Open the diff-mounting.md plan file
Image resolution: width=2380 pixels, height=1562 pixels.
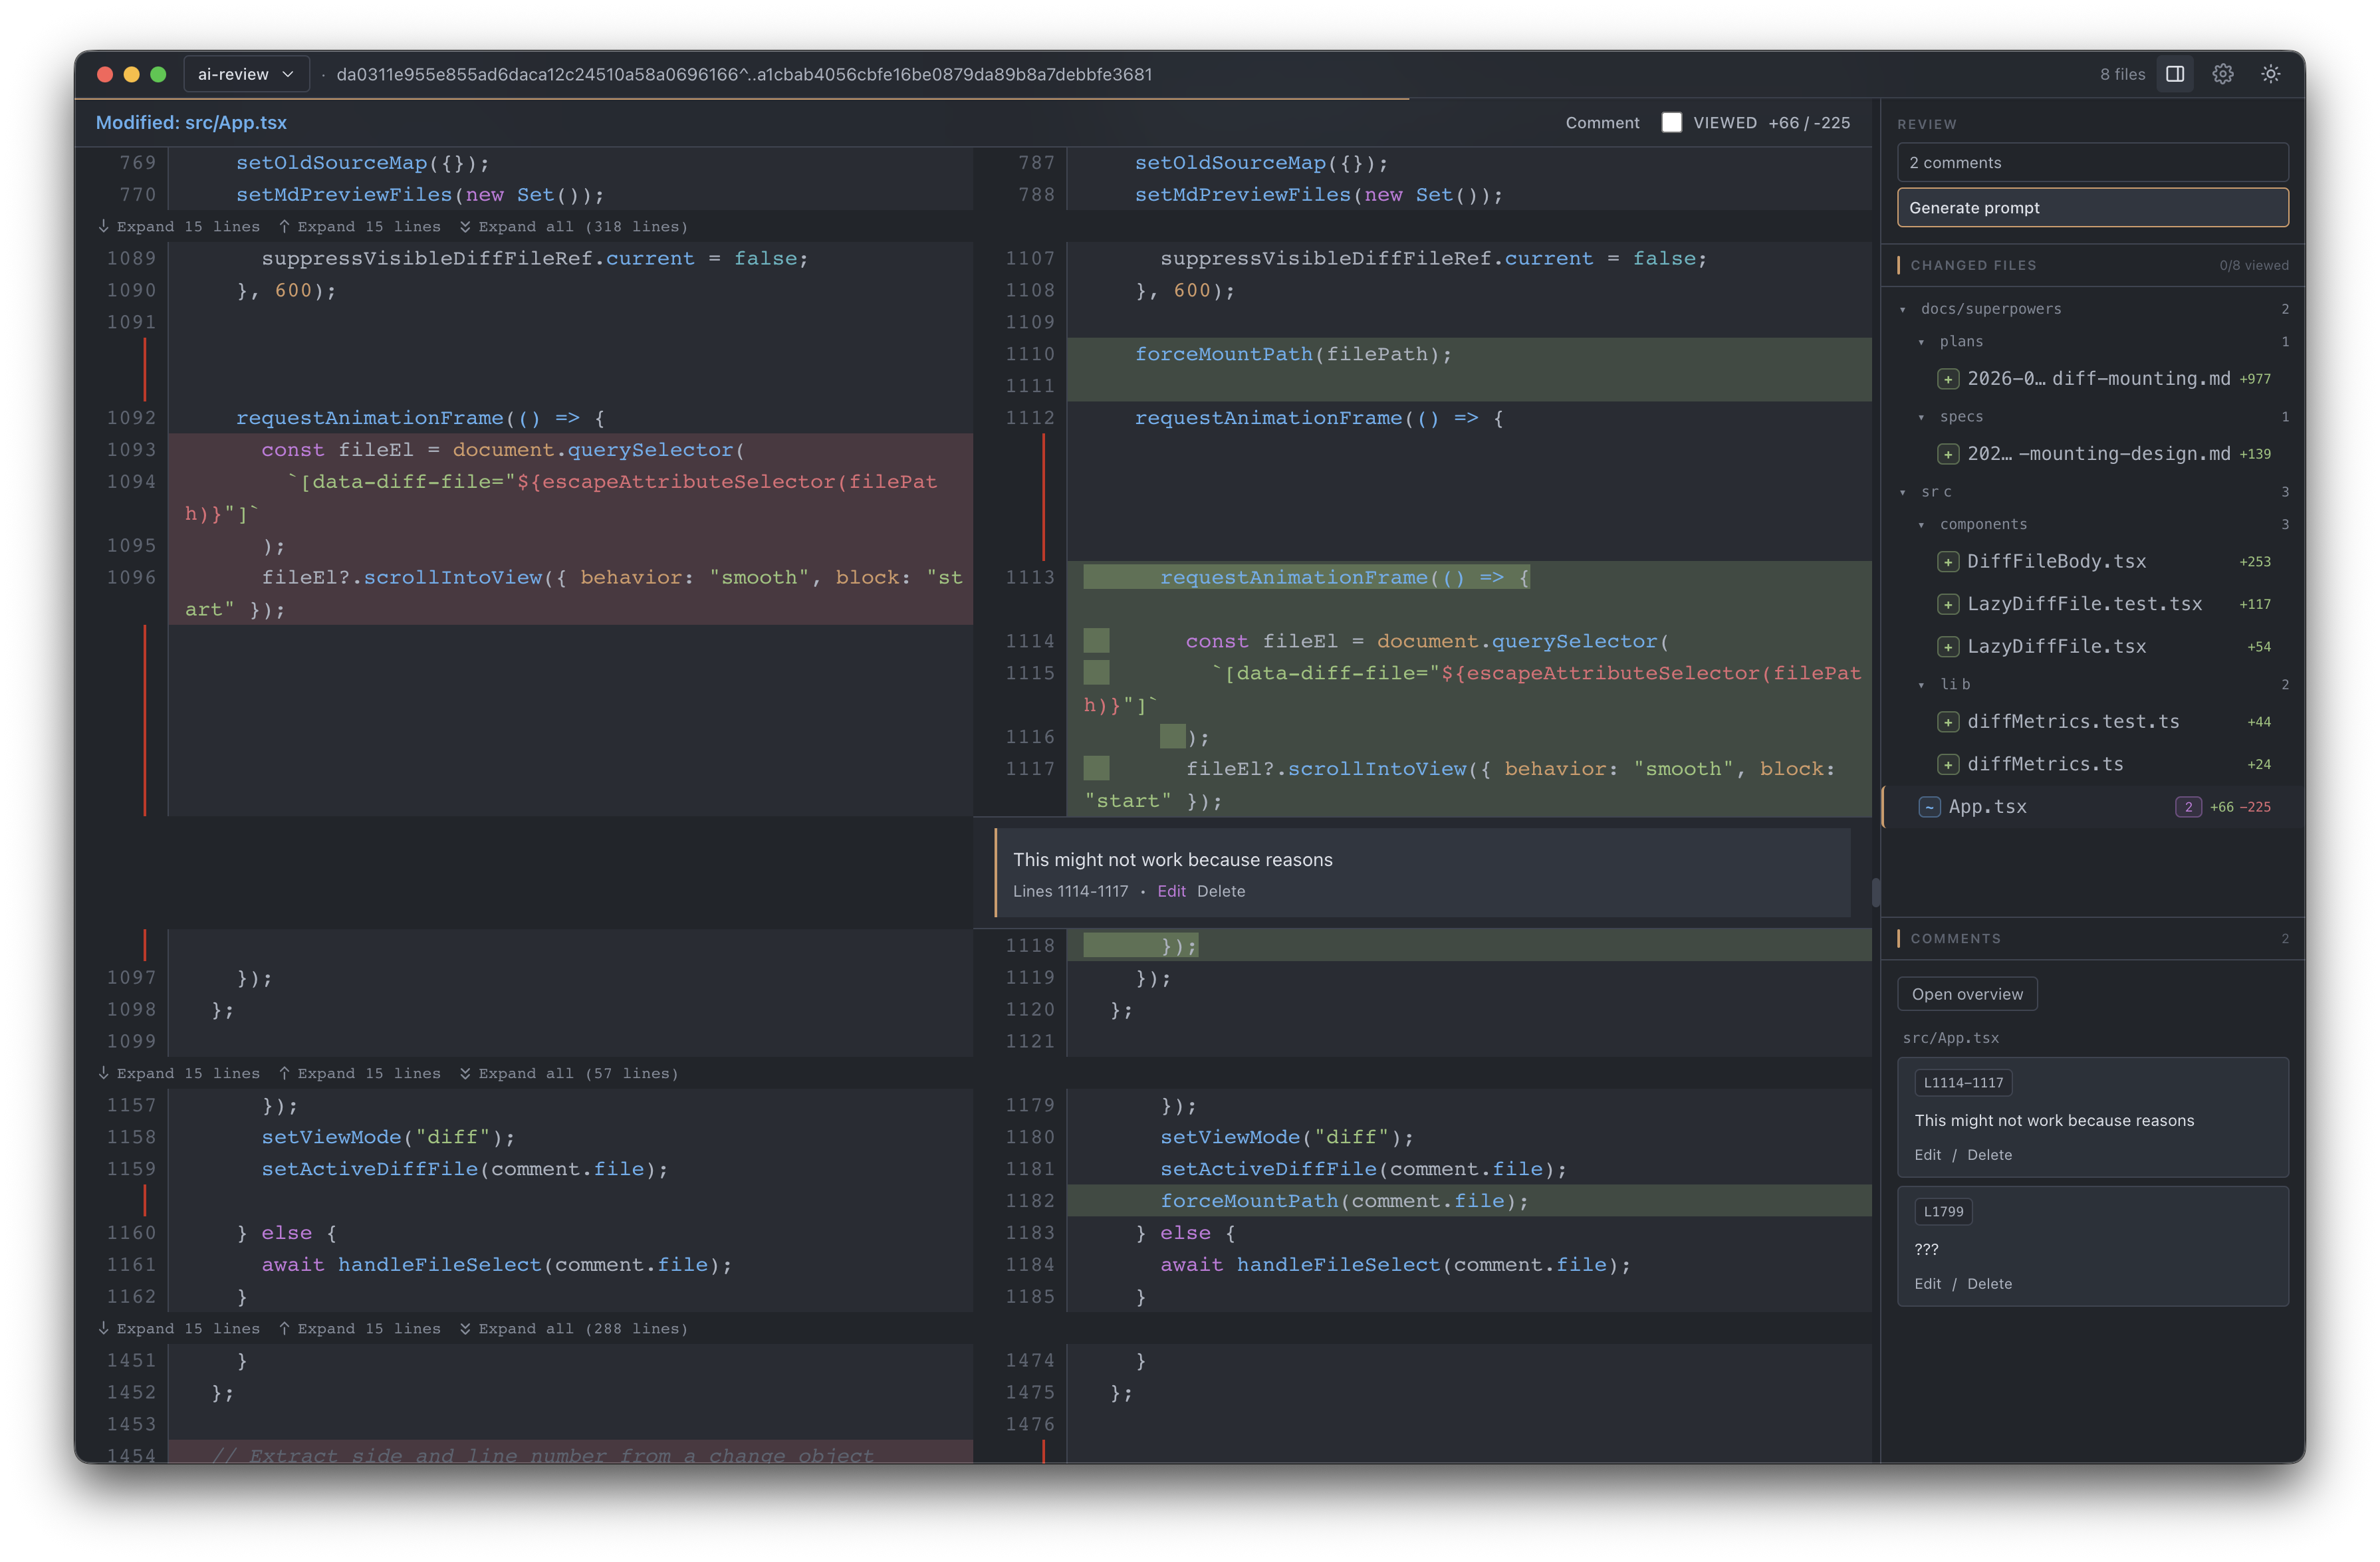click(x=2092, y=379)
